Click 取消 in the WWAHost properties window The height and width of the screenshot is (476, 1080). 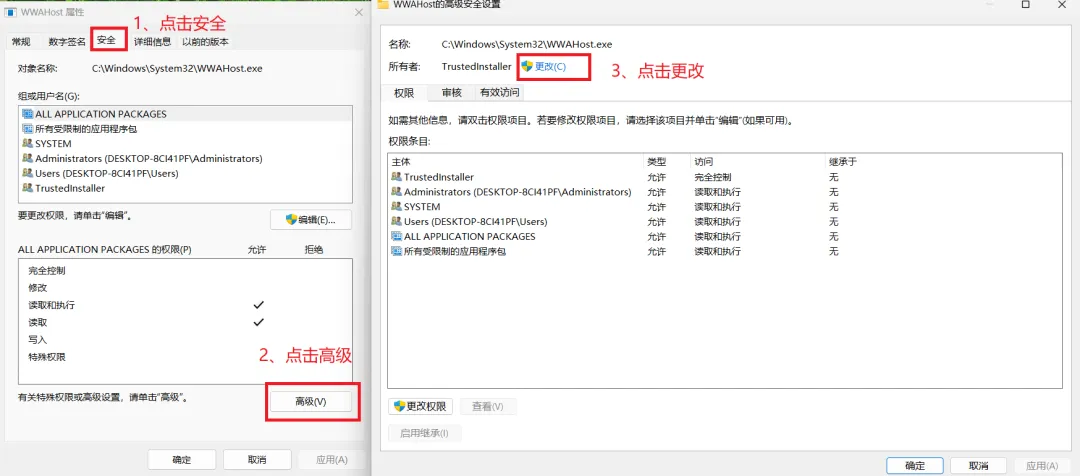[x=256, y=459]
